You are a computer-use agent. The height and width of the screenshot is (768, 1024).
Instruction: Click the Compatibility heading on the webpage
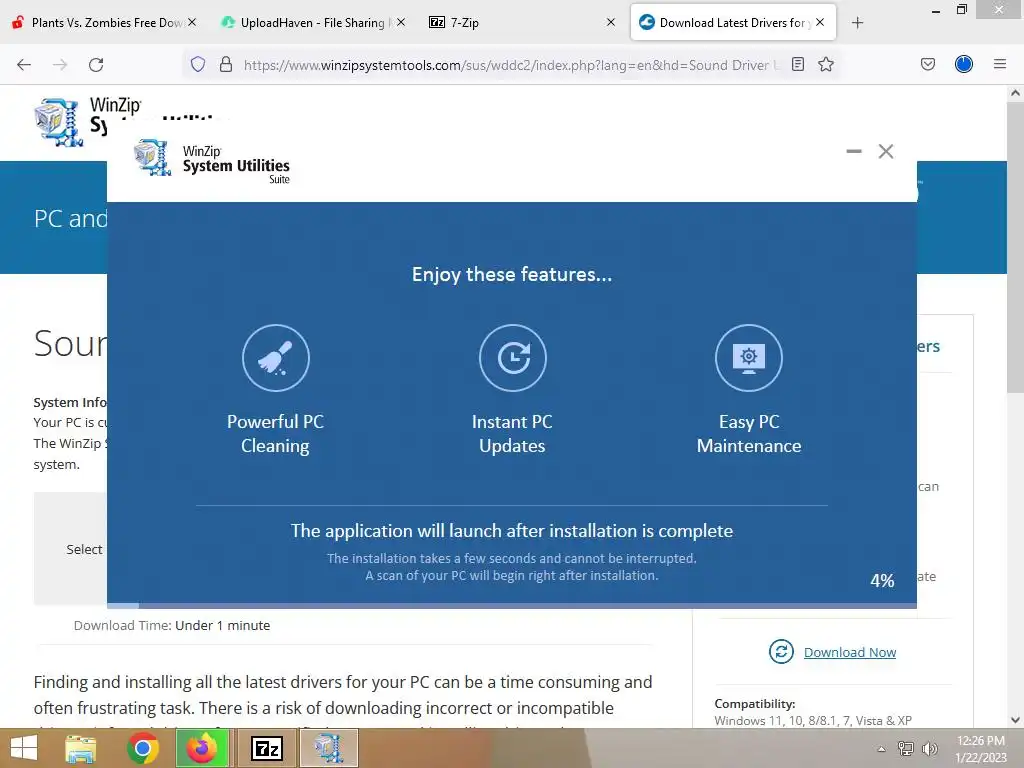(754, 703)
